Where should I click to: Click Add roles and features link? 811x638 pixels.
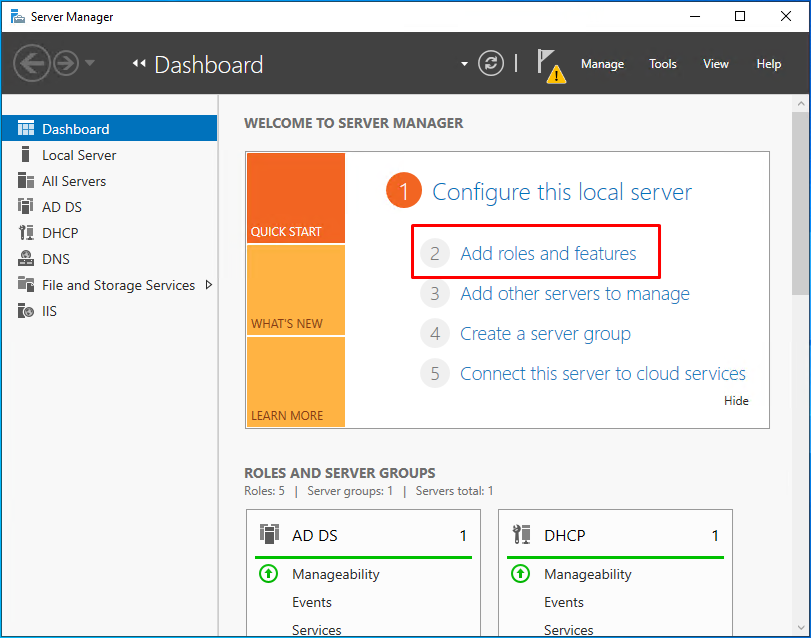coord(548,253)
